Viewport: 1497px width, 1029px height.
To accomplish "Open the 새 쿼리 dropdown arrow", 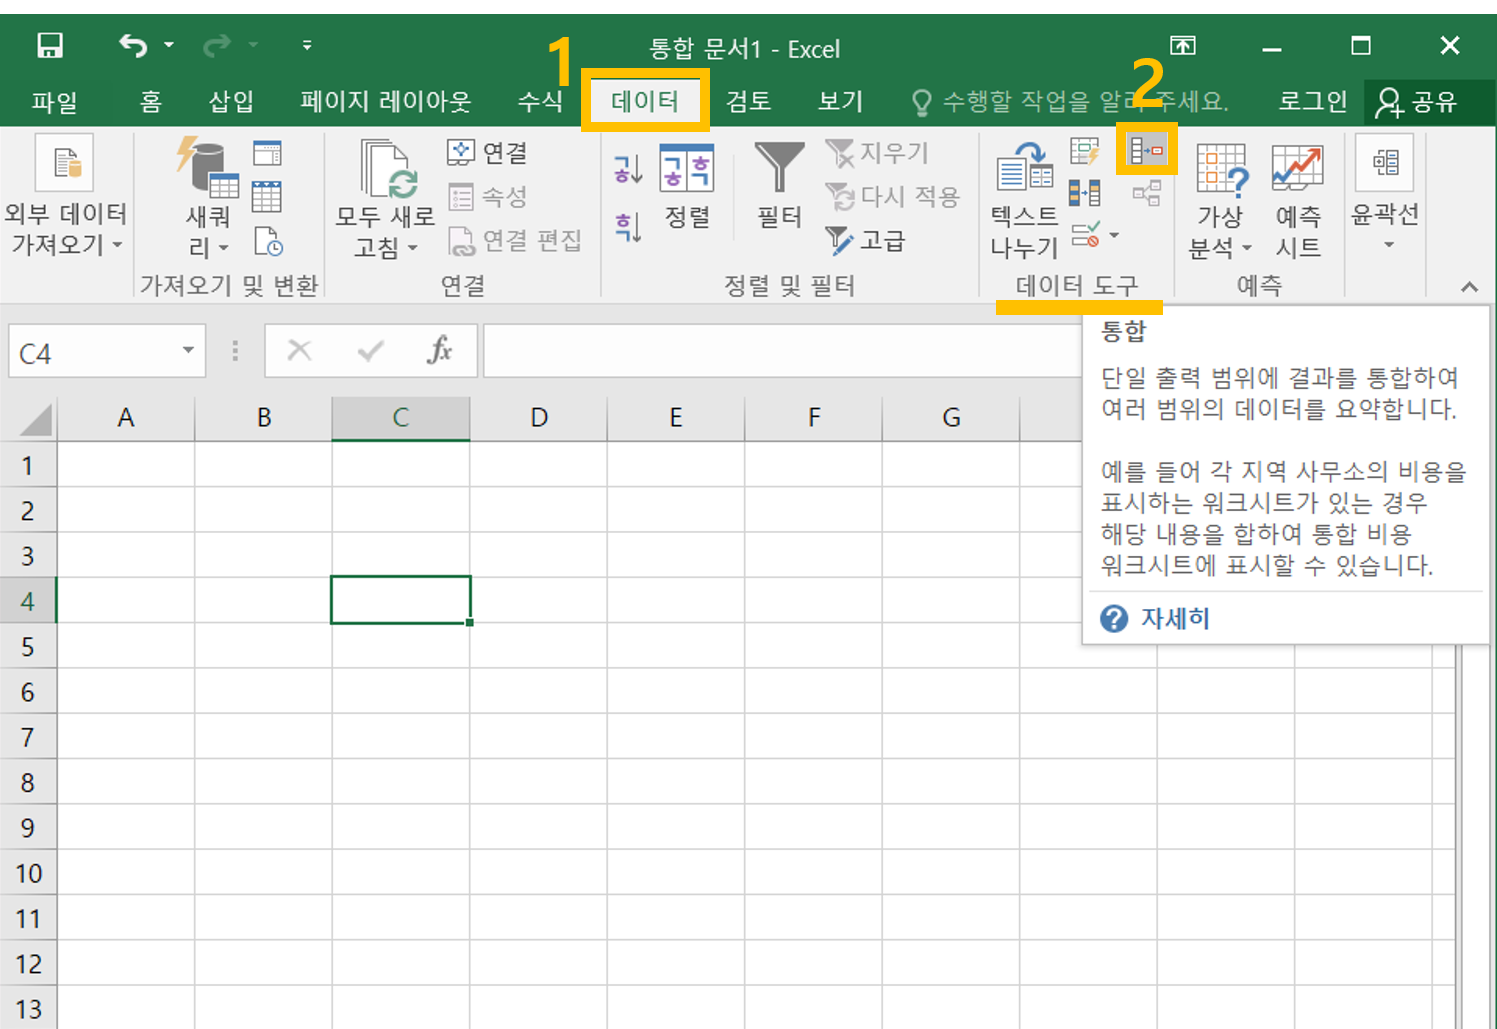I will pos(222,248).
